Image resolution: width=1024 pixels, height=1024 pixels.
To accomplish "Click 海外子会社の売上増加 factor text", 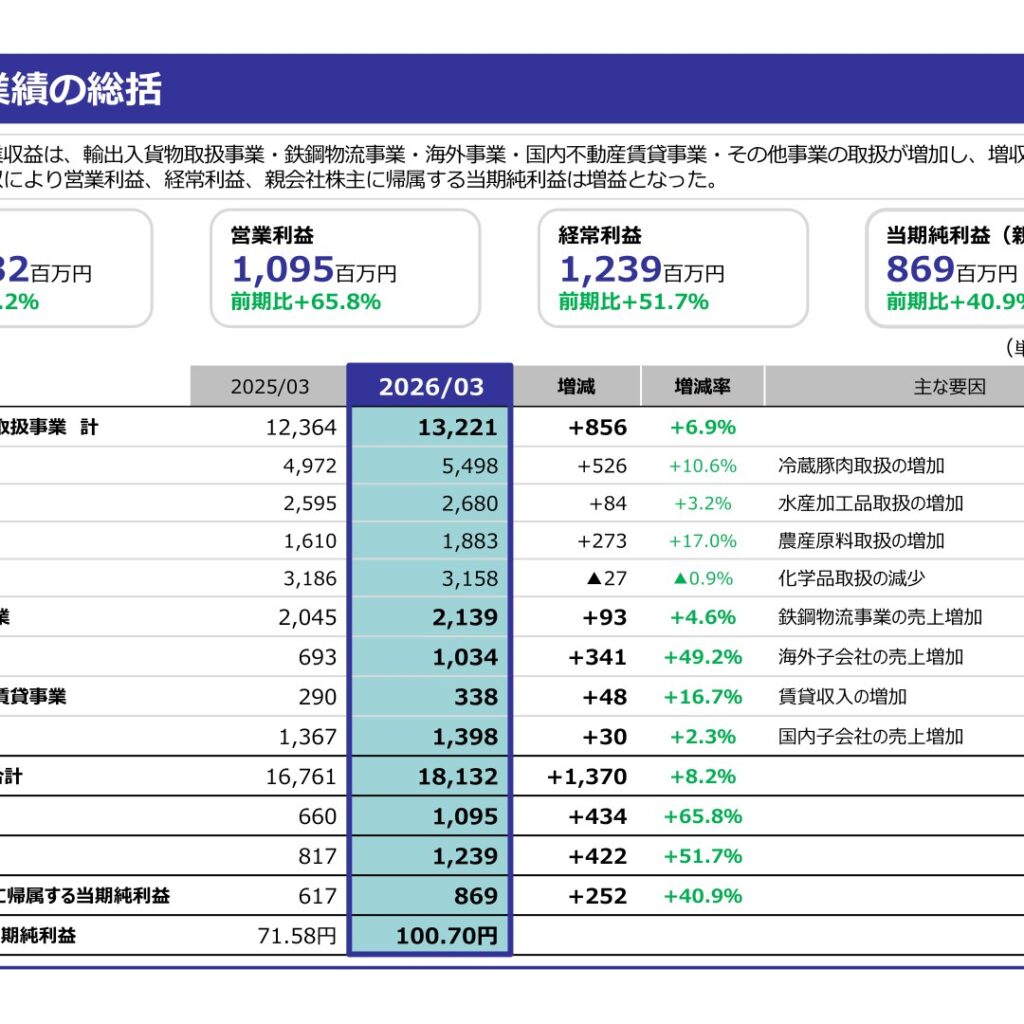I will click(871, 657).
